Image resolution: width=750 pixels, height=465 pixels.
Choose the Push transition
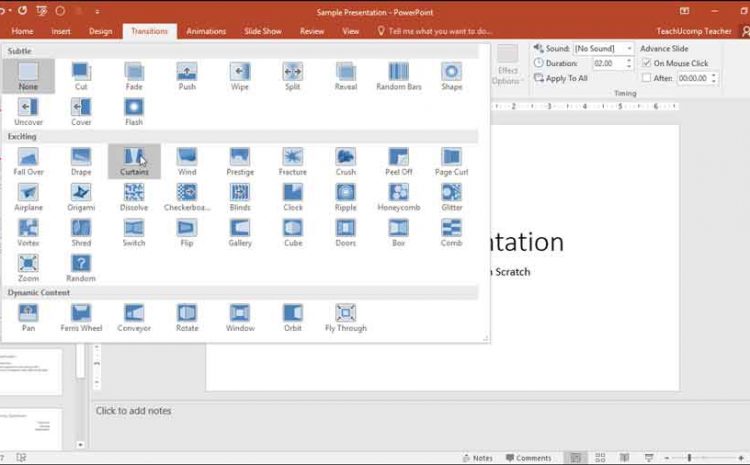[187, 76]
